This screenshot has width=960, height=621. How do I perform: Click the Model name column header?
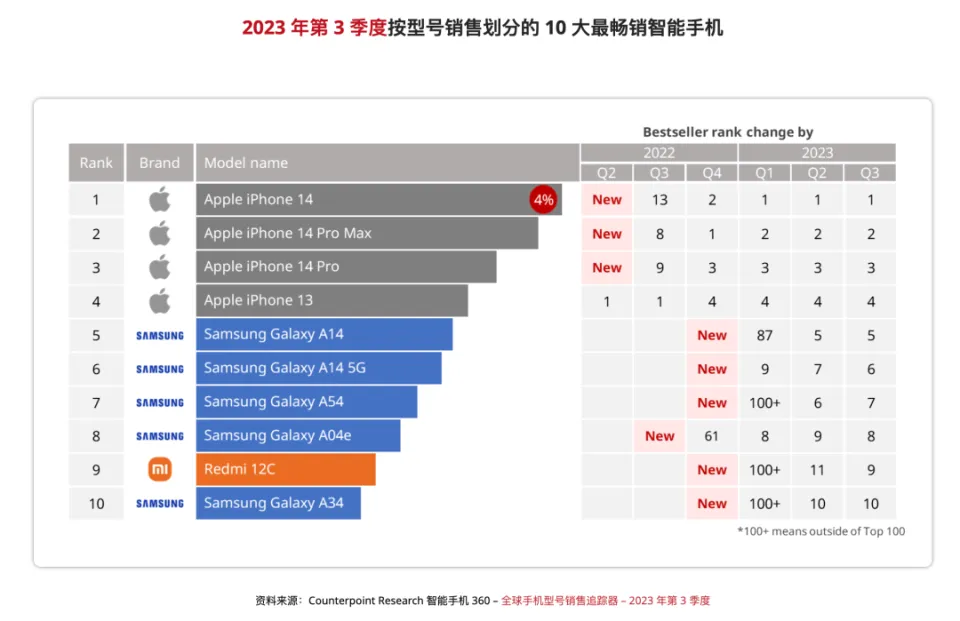(x=246, y=163)
